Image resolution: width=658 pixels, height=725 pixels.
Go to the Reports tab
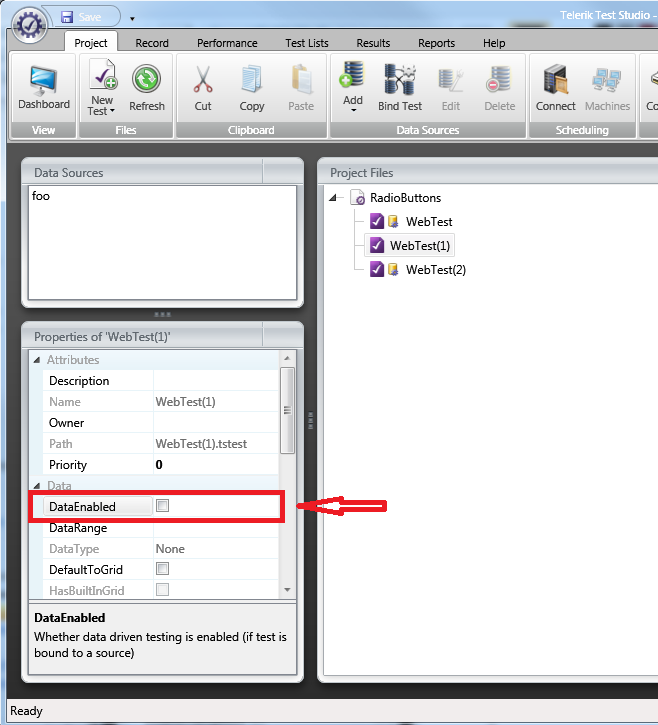point(437,43)
